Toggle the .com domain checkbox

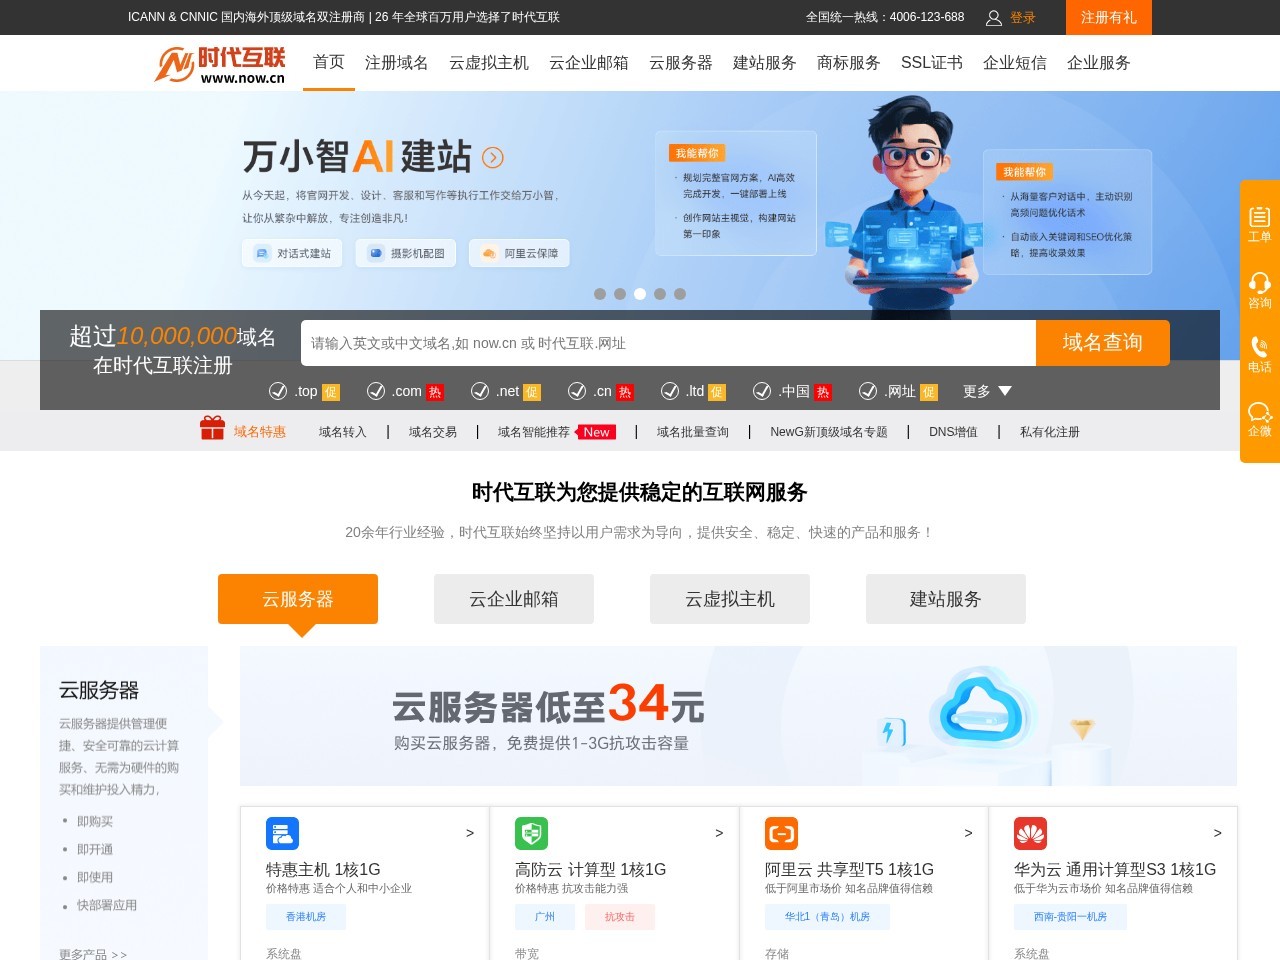[376, 391]
